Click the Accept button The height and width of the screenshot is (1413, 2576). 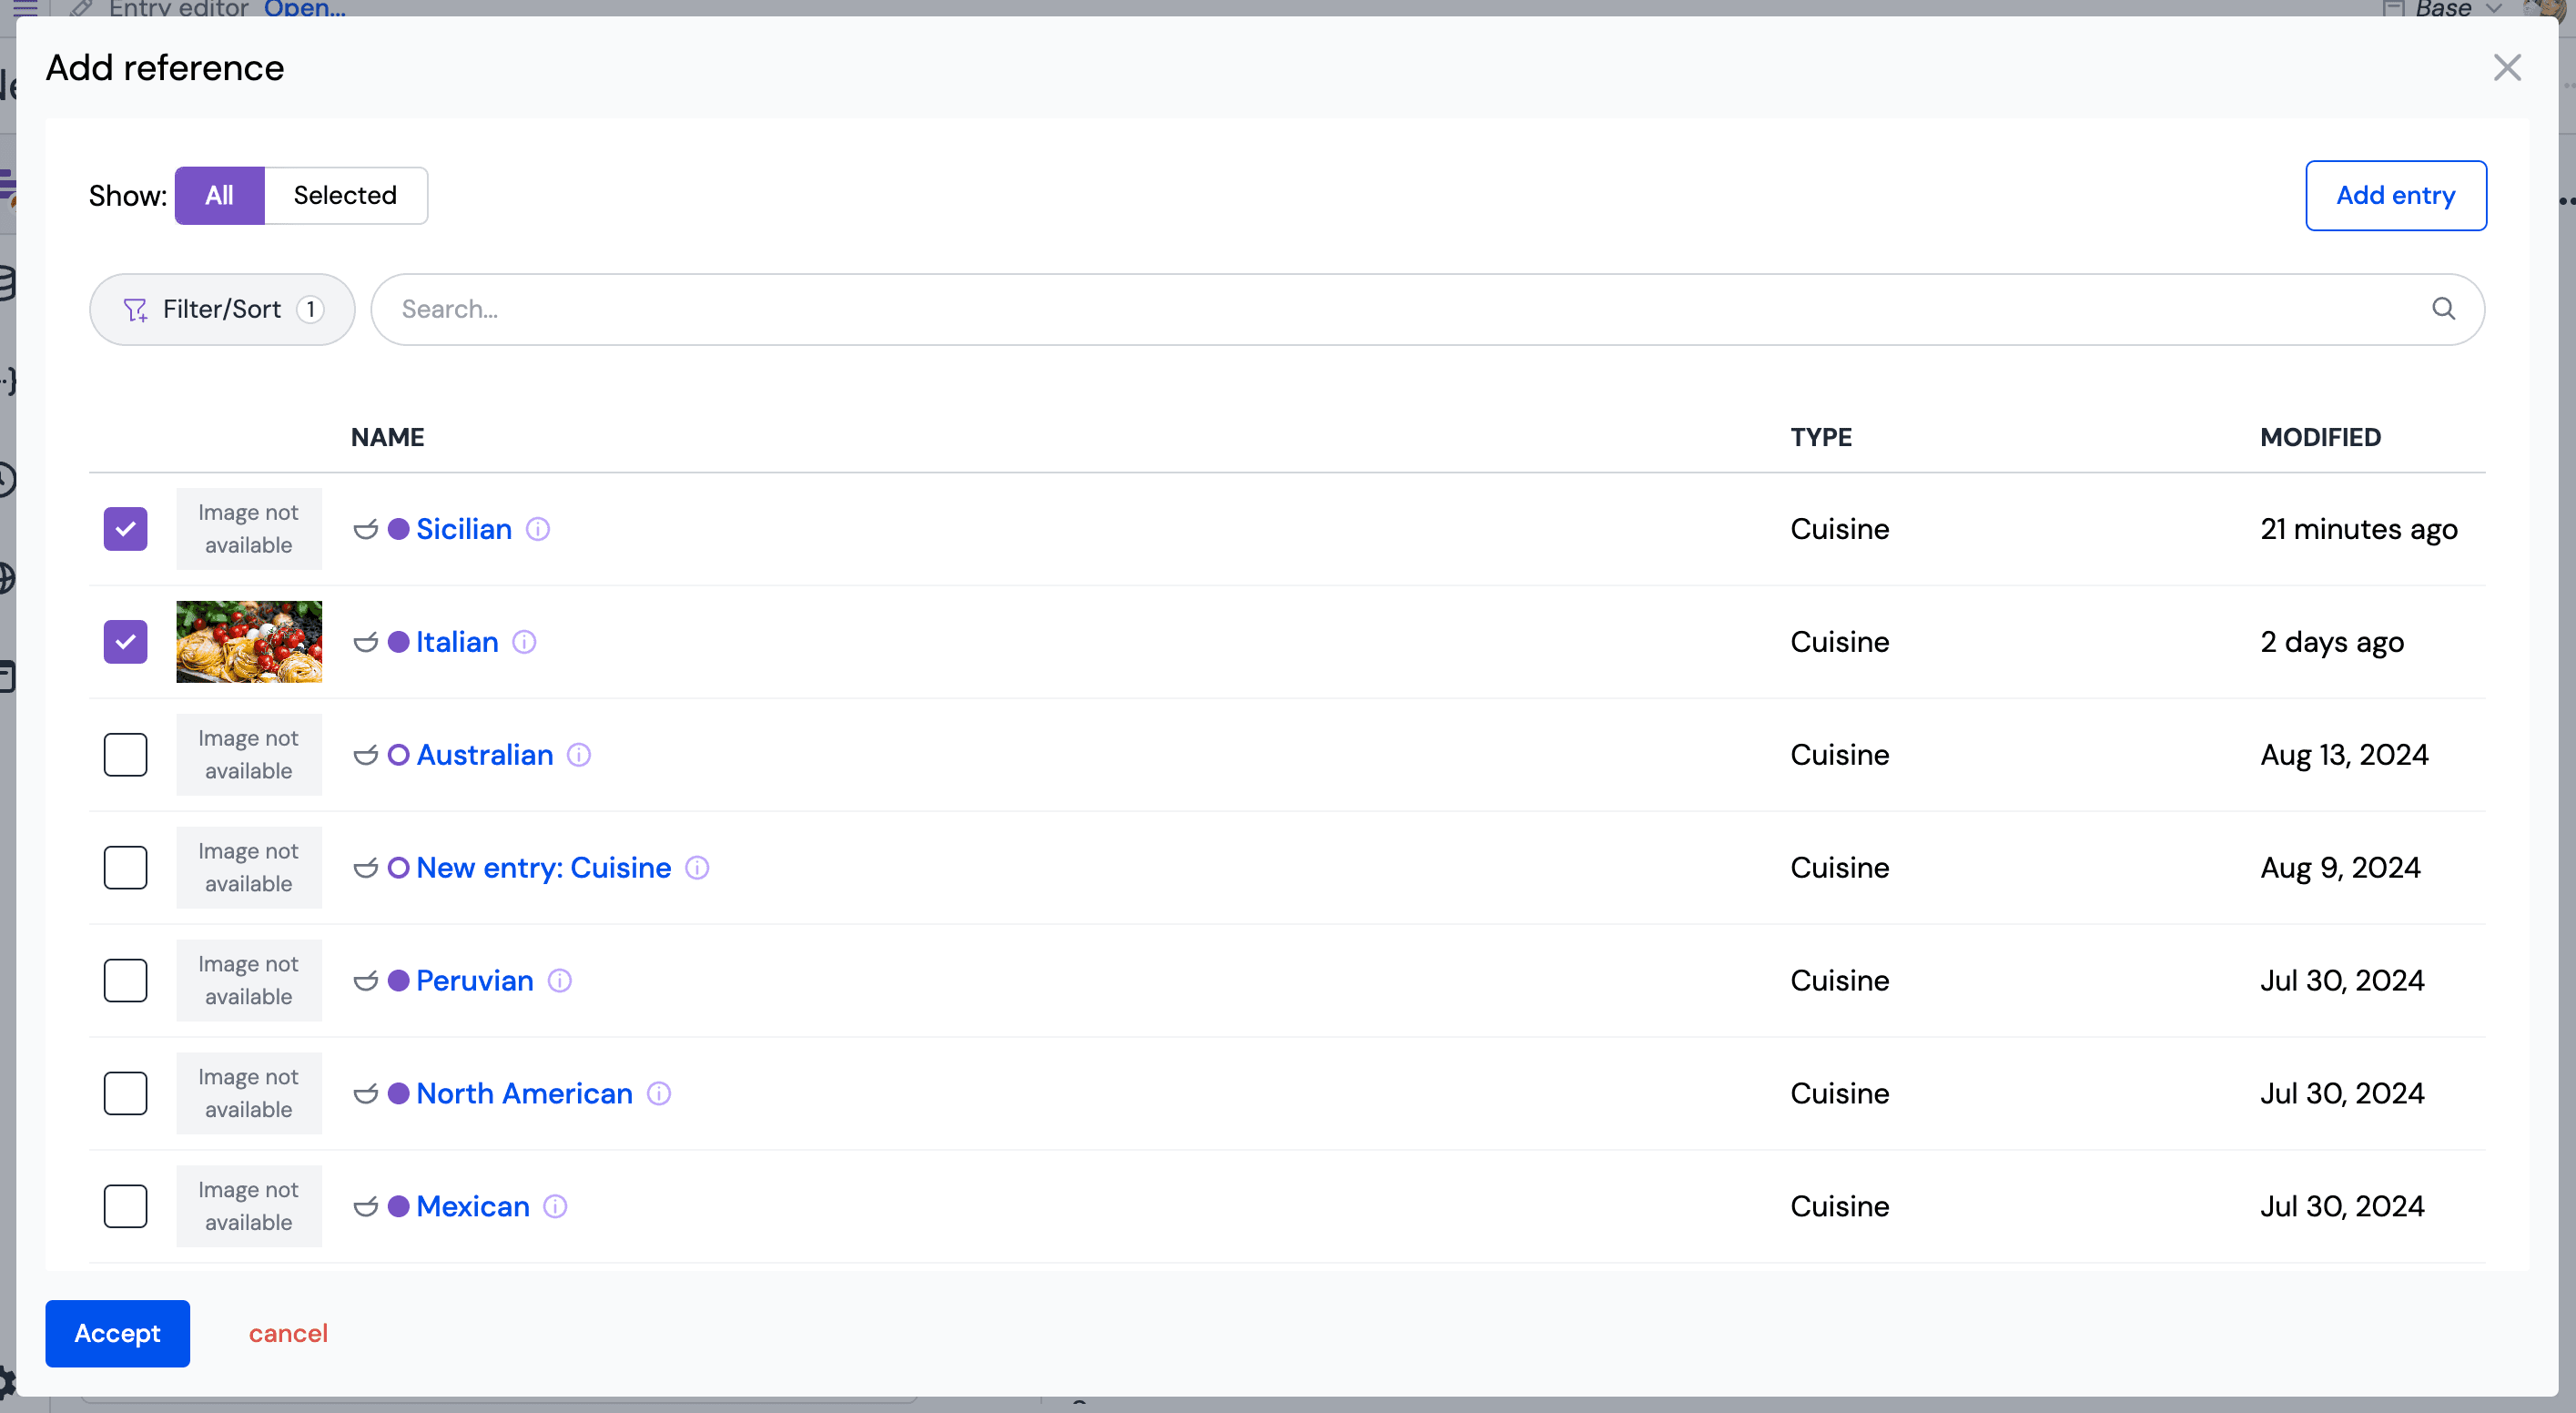coord(117,1334)
